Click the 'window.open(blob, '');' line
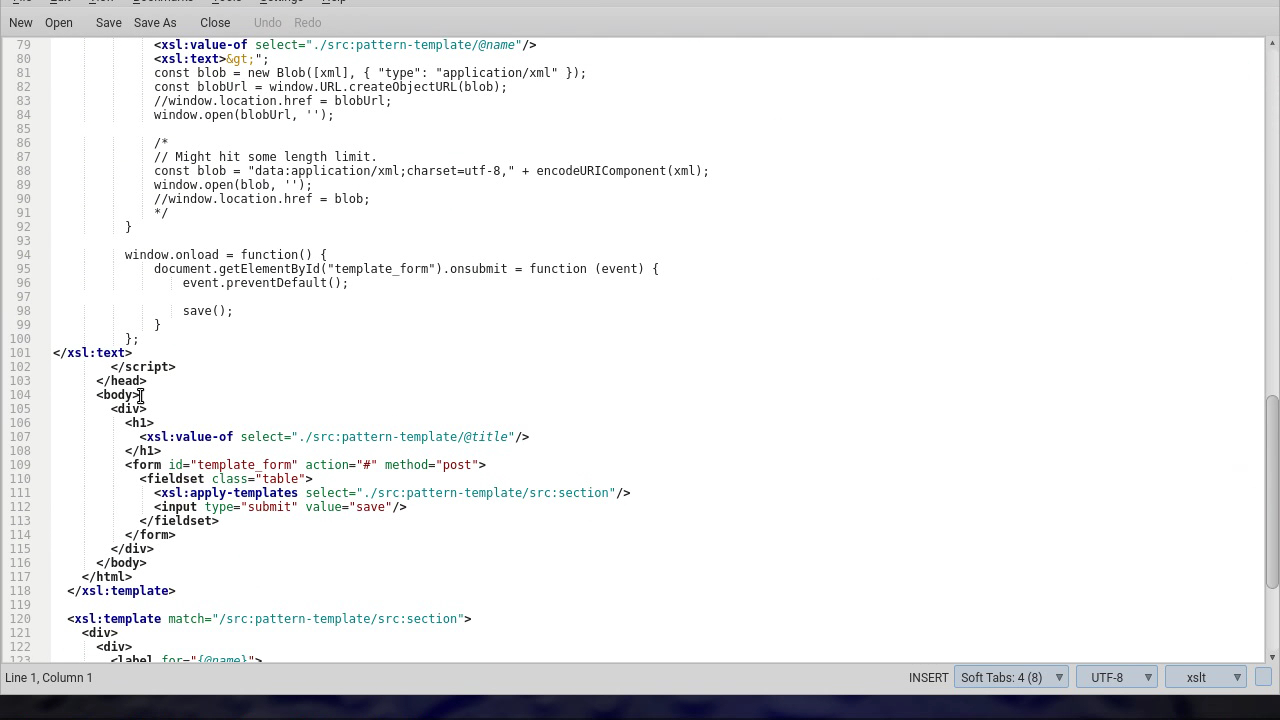 pos(233,185)
